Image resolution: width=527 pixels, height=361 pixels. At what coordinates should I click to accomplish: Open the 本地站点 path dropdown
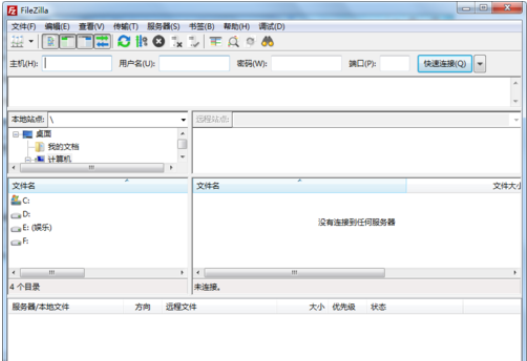coord(183,120)
